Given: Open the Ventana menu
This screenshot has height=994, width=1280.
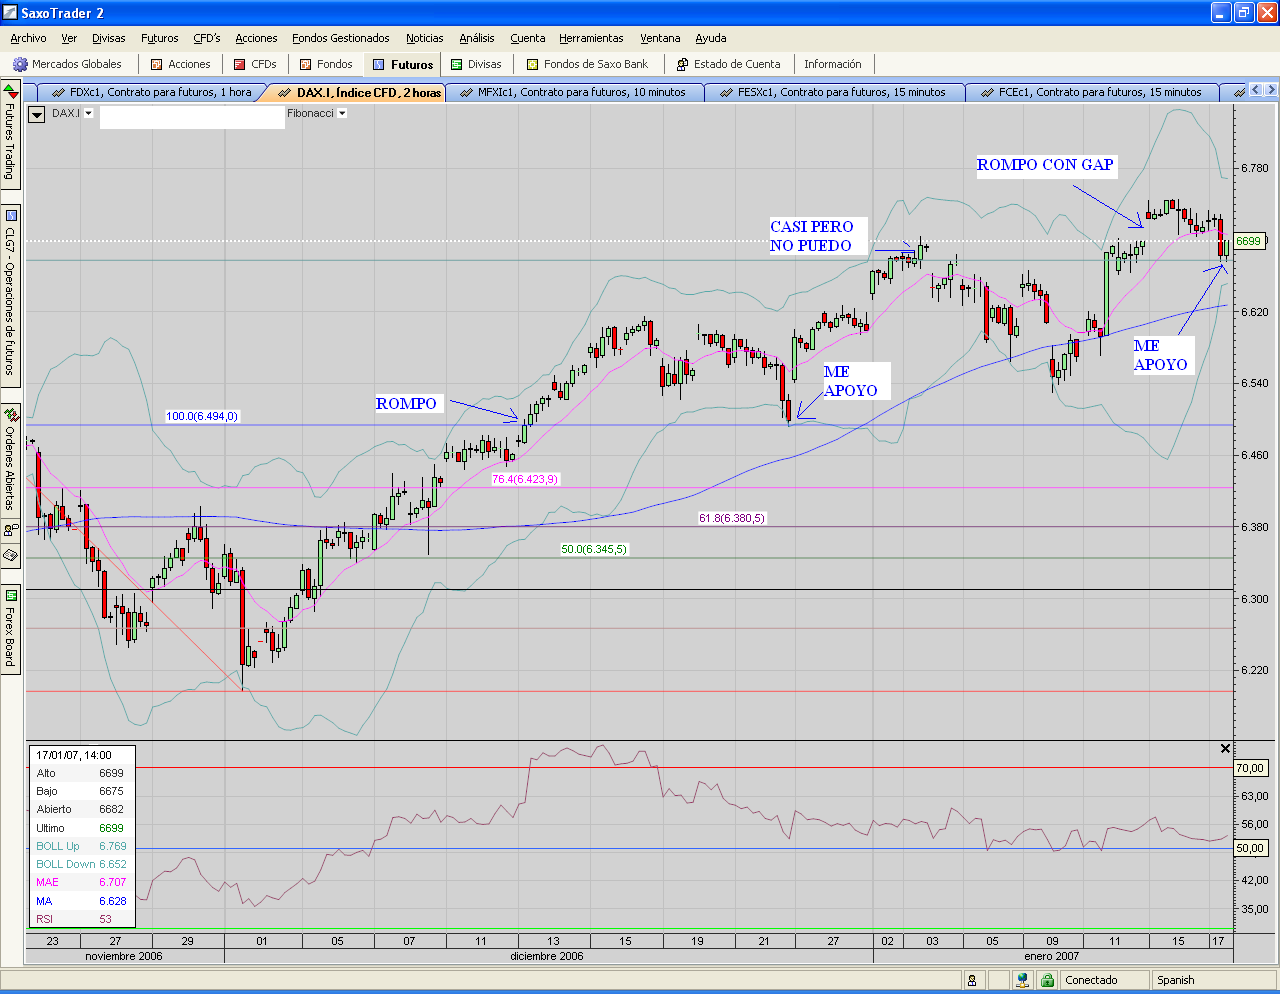Looking at the screenshot, I should 660,38.
